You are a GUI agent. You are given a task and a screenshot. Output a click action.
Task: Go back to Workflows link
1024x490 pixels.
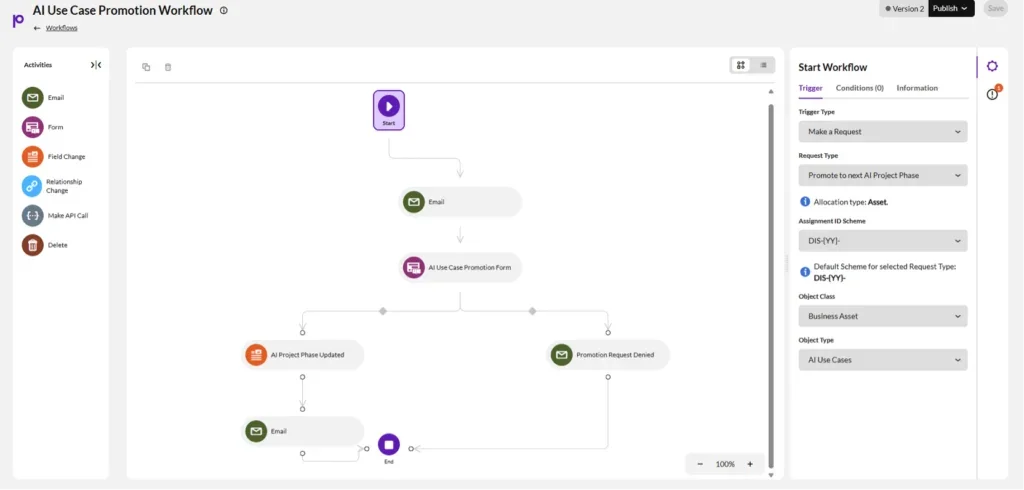coord(61,28)
